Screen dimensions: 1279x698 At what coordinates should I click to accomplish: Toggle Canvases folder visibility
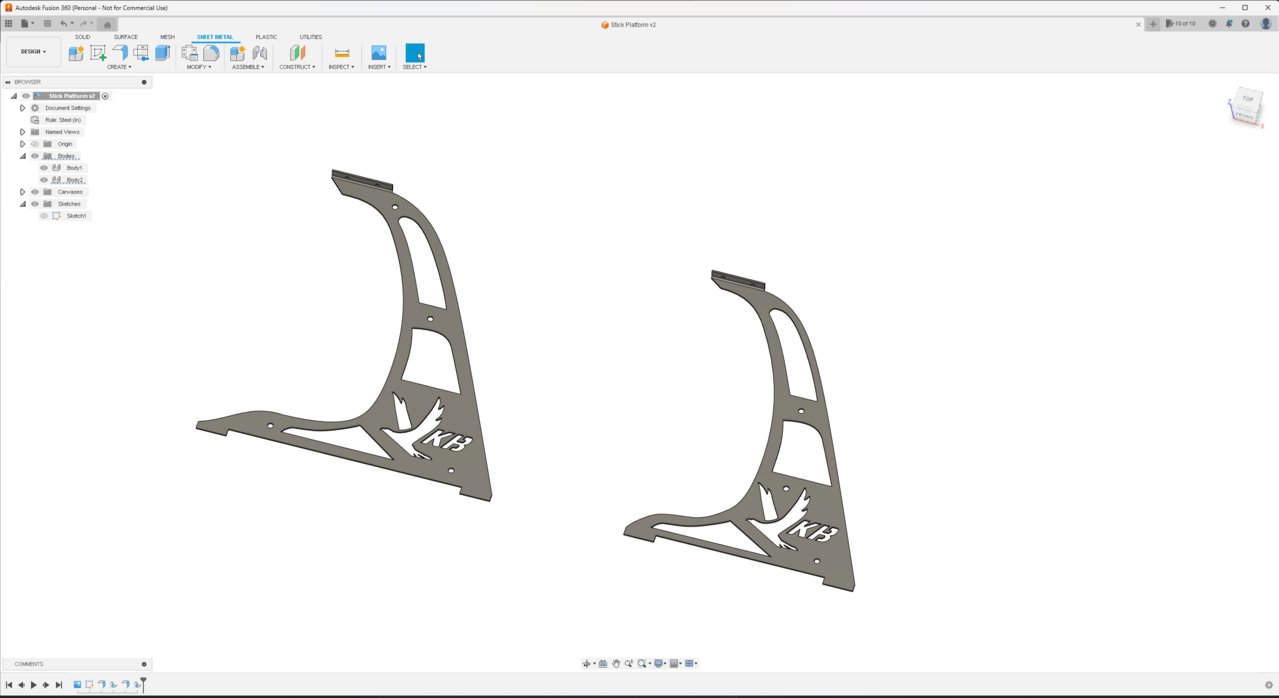[35, 192]
